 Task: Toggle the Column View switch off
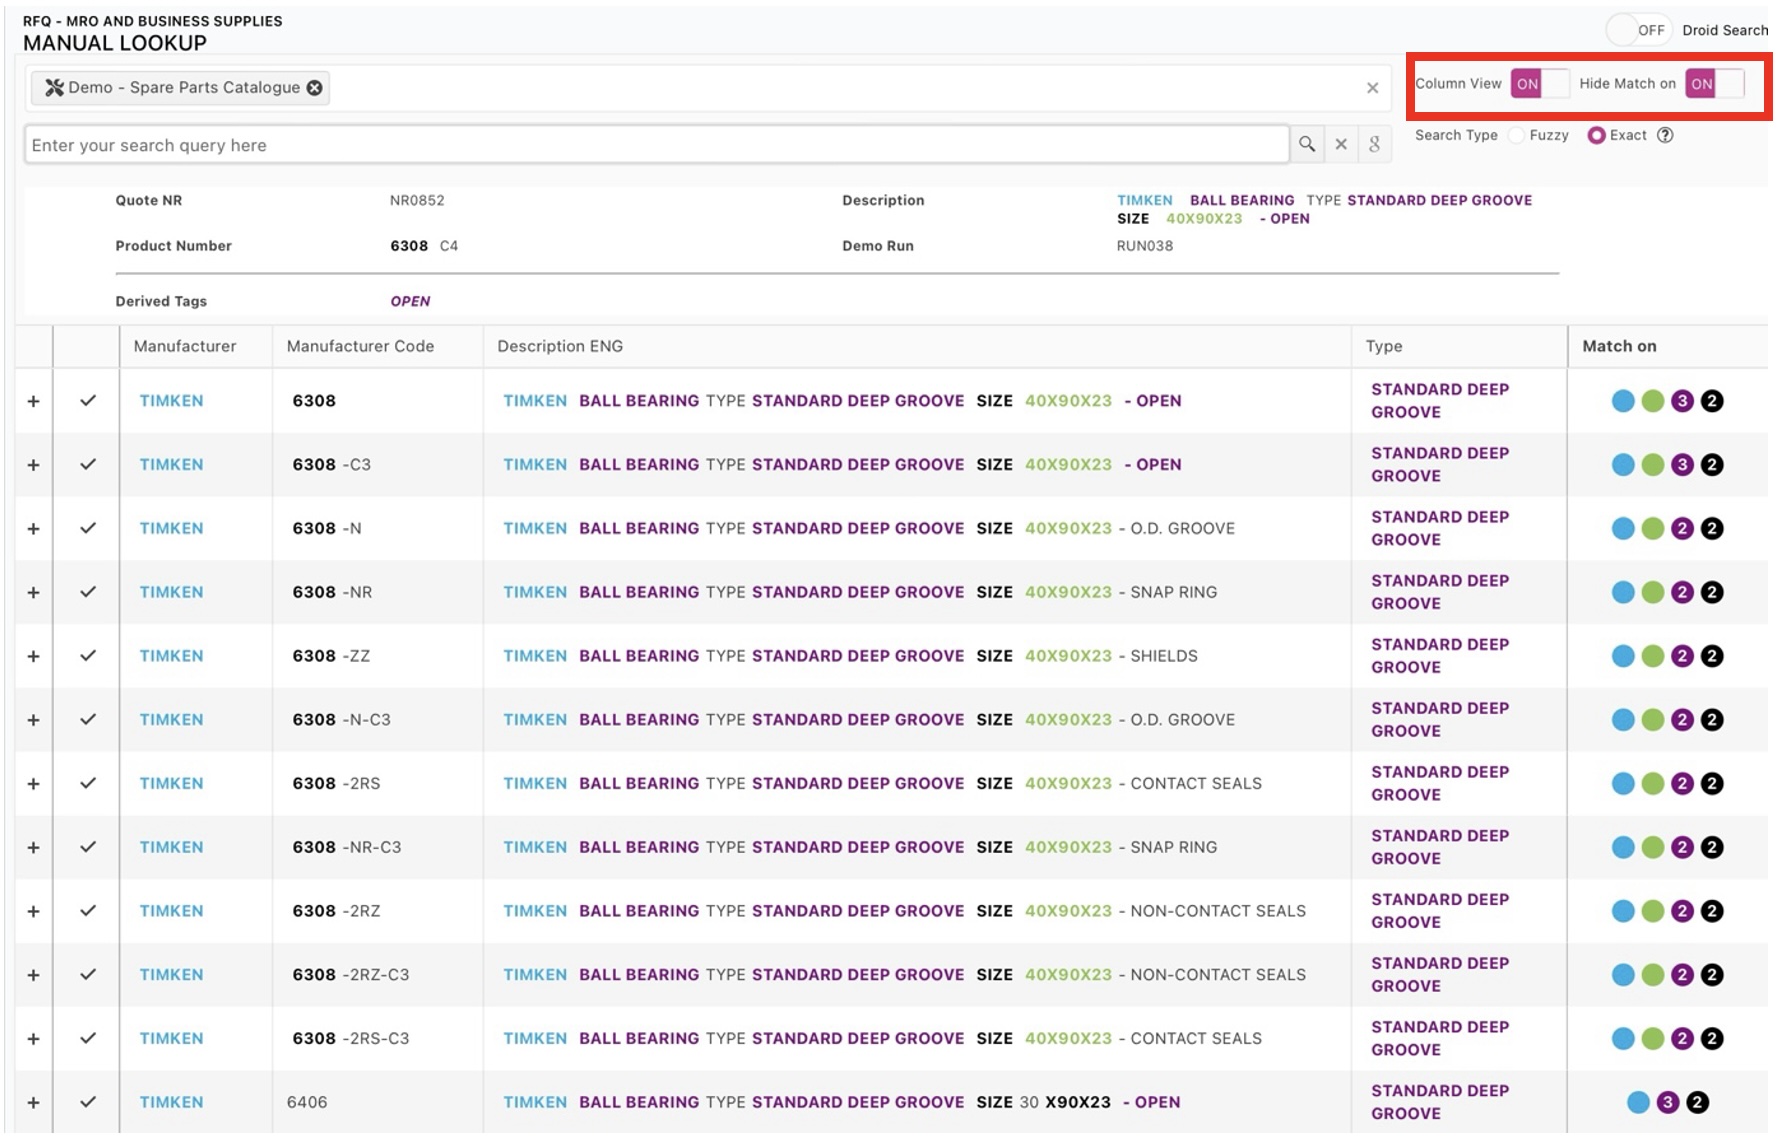(1540, 84)
